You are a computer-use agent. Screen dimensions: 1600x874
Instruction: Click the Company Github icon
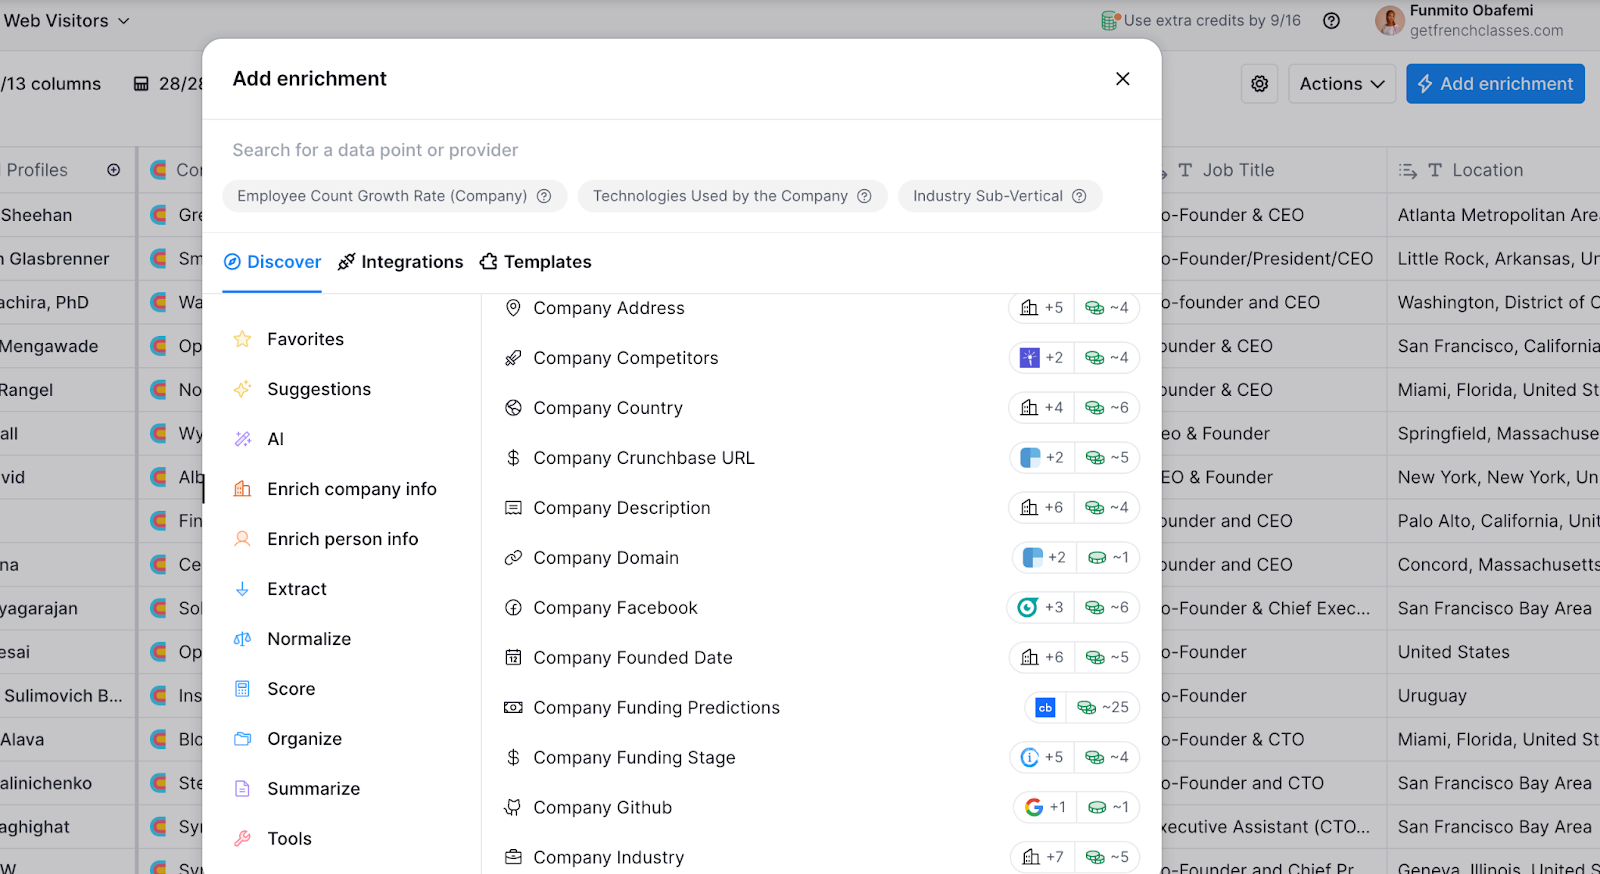tap(513, 807)
